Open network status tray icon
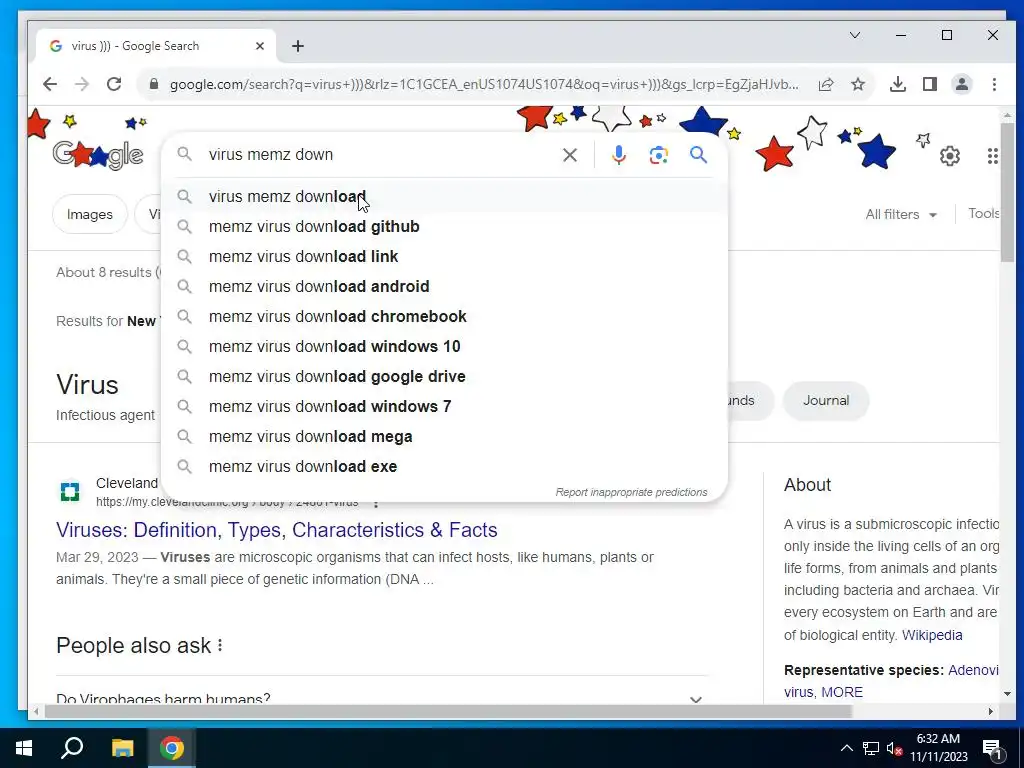Screen dimensions: 1024x768 click(x=871, y=748)
